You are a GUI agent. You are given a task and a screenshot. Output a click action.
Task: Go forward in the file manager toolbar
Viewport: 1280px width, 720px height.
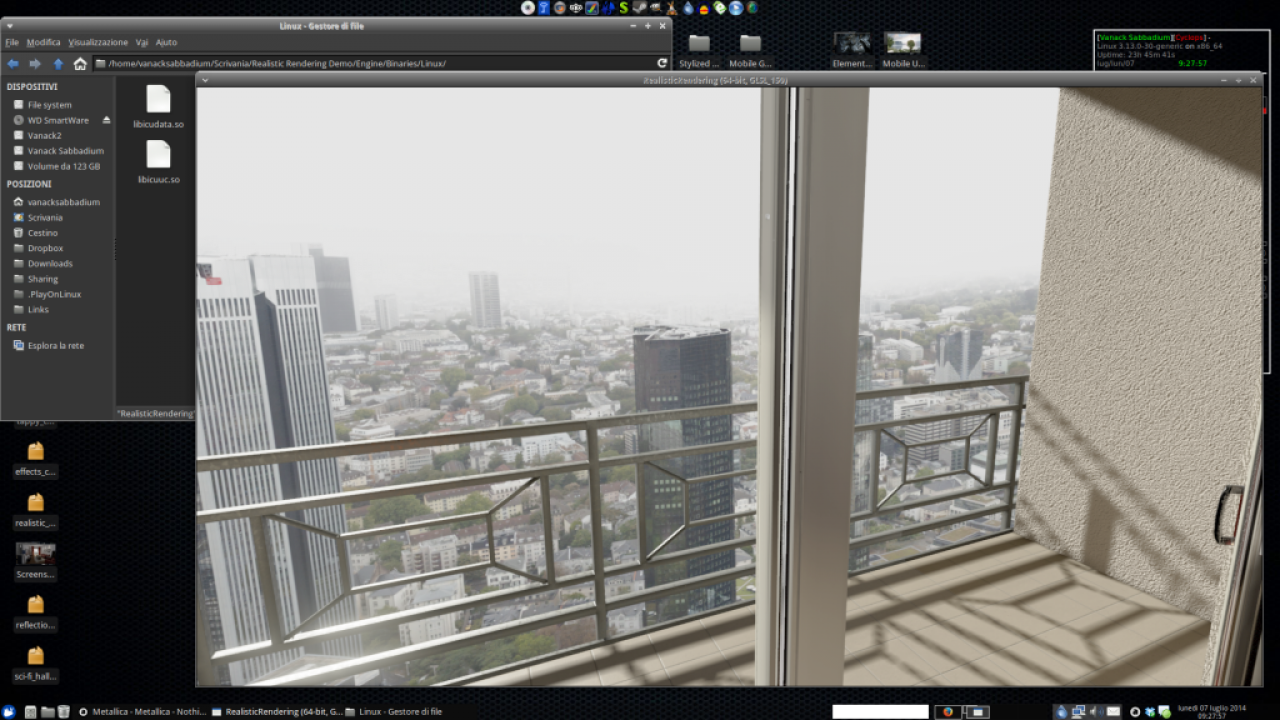(35, 63)
